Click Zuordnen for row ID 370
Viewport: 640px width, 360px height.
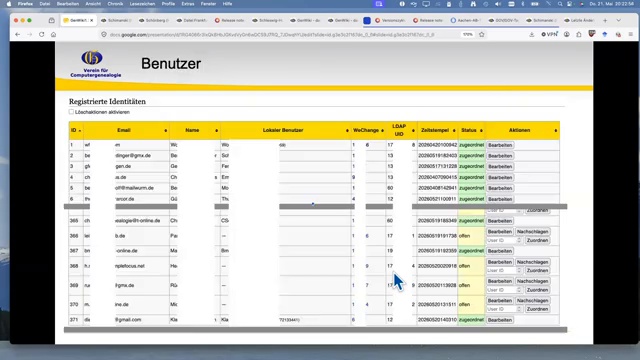(x=537, y=309)
